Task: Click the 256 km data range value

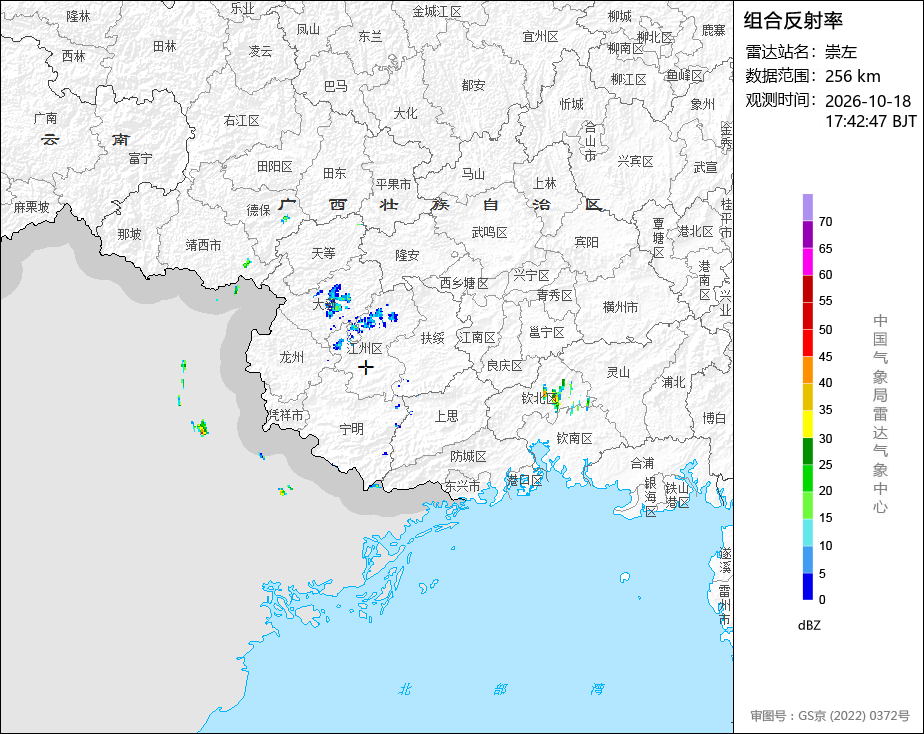Action: pyautogui.click(x=853, y=76)
